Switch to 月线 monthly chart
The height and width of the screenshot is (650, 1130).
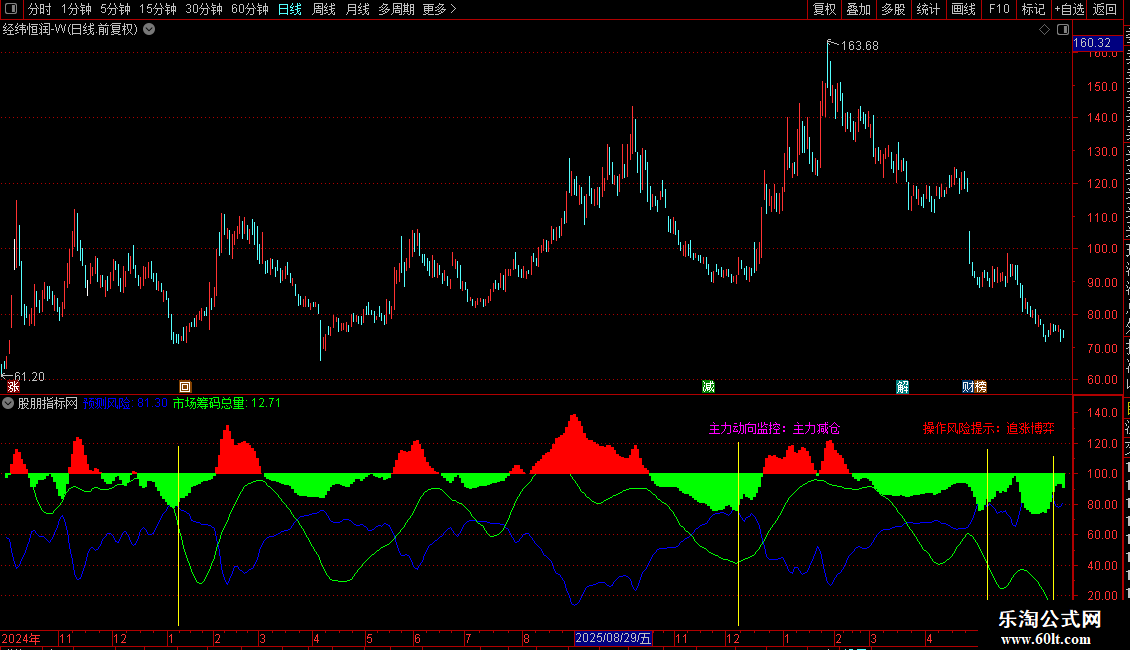[357, 9]
